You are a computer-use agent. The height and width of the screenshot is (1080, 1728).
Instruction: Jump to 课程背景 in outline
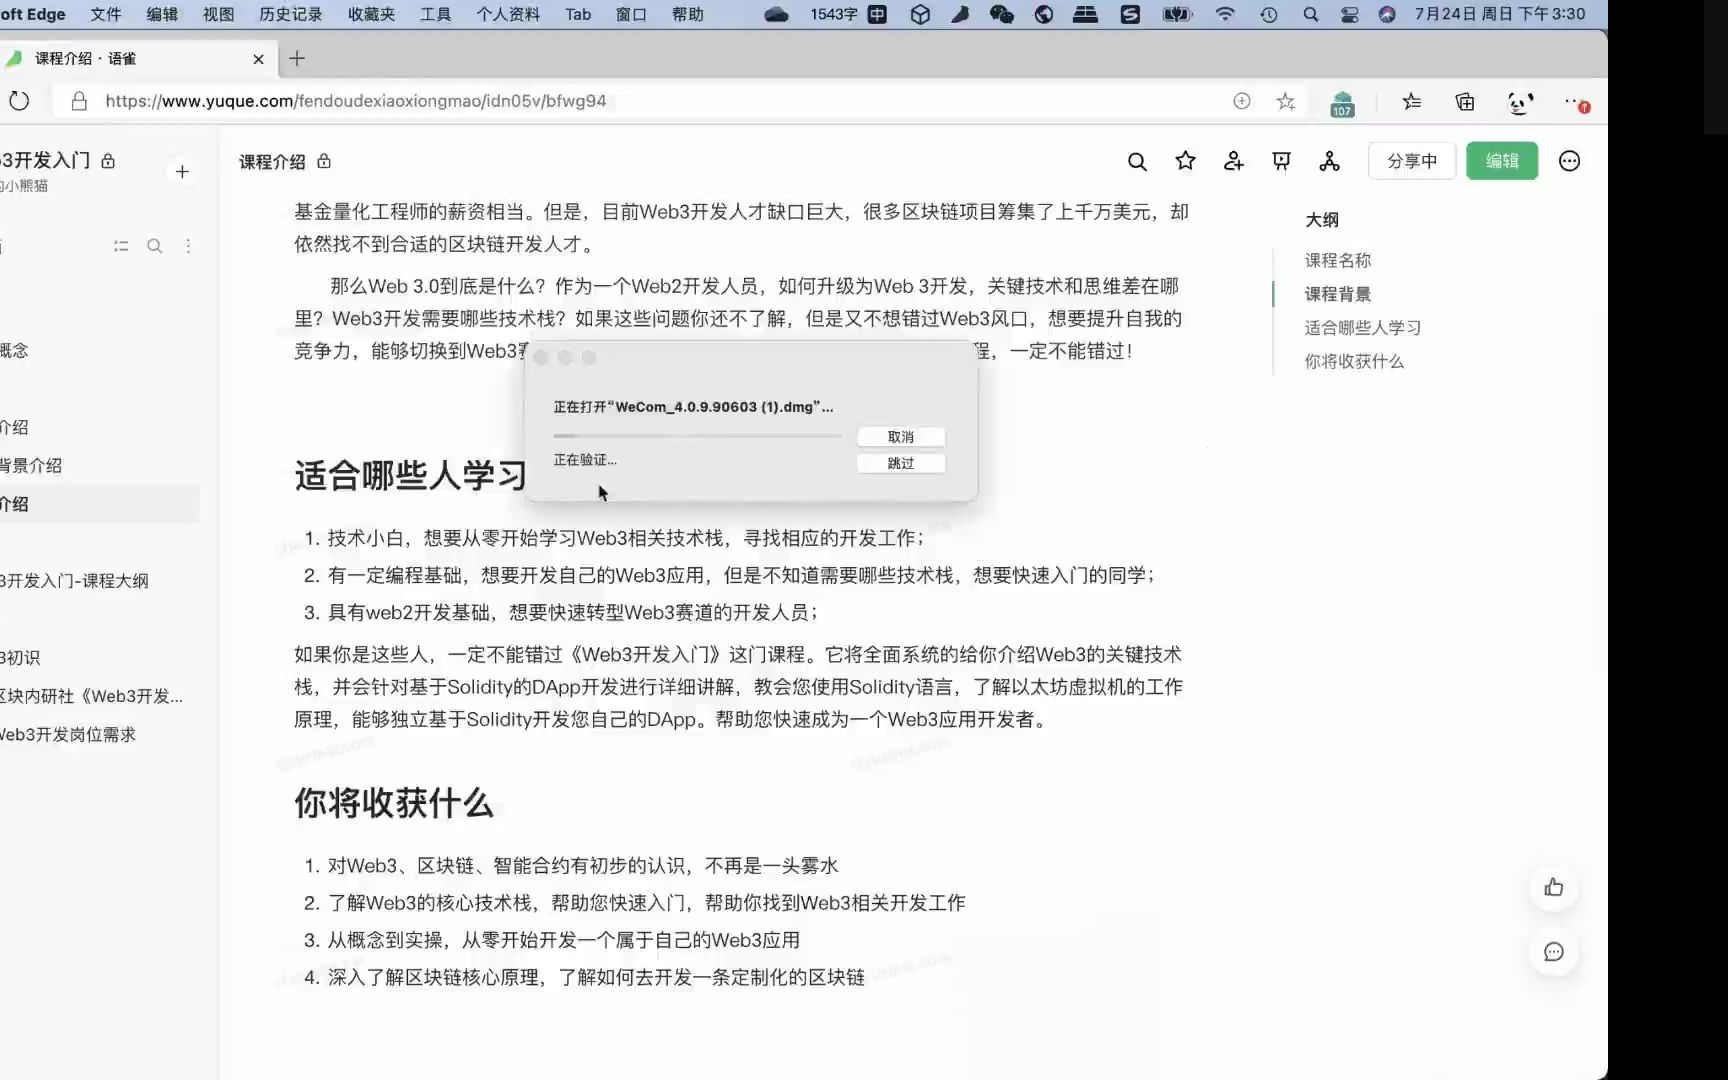tap(1338, 294)
